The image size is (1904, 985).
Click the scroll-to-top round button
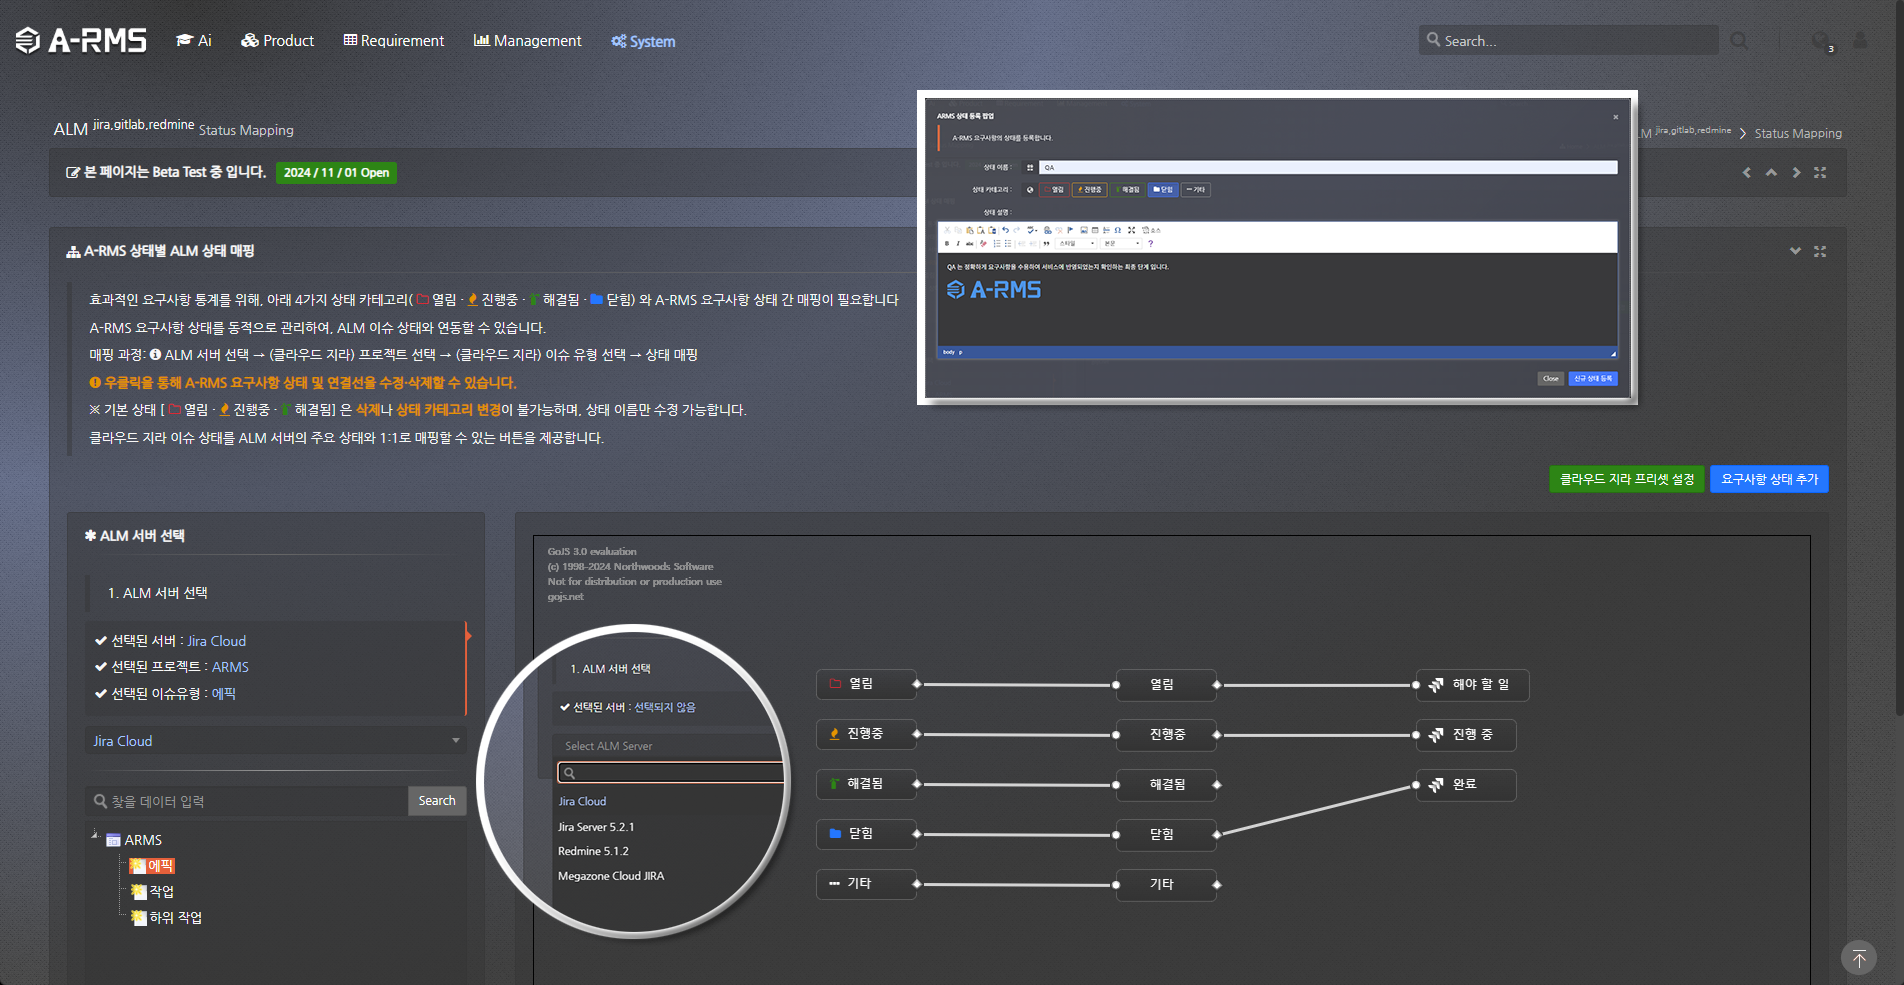[1858, 958]
